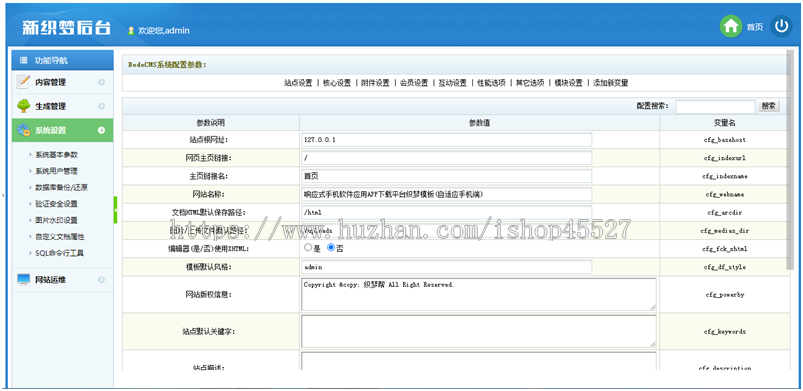Click the page vertical scrollbar

[x=790, y=159]
